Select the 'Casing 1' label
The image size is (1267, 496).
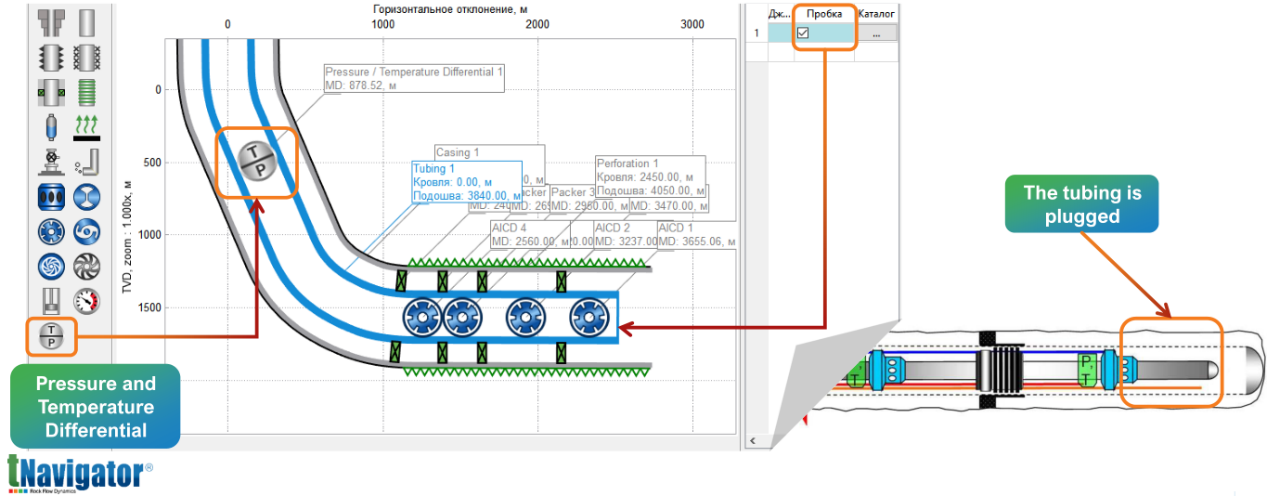pyautogui.click(x=458, y=153)
